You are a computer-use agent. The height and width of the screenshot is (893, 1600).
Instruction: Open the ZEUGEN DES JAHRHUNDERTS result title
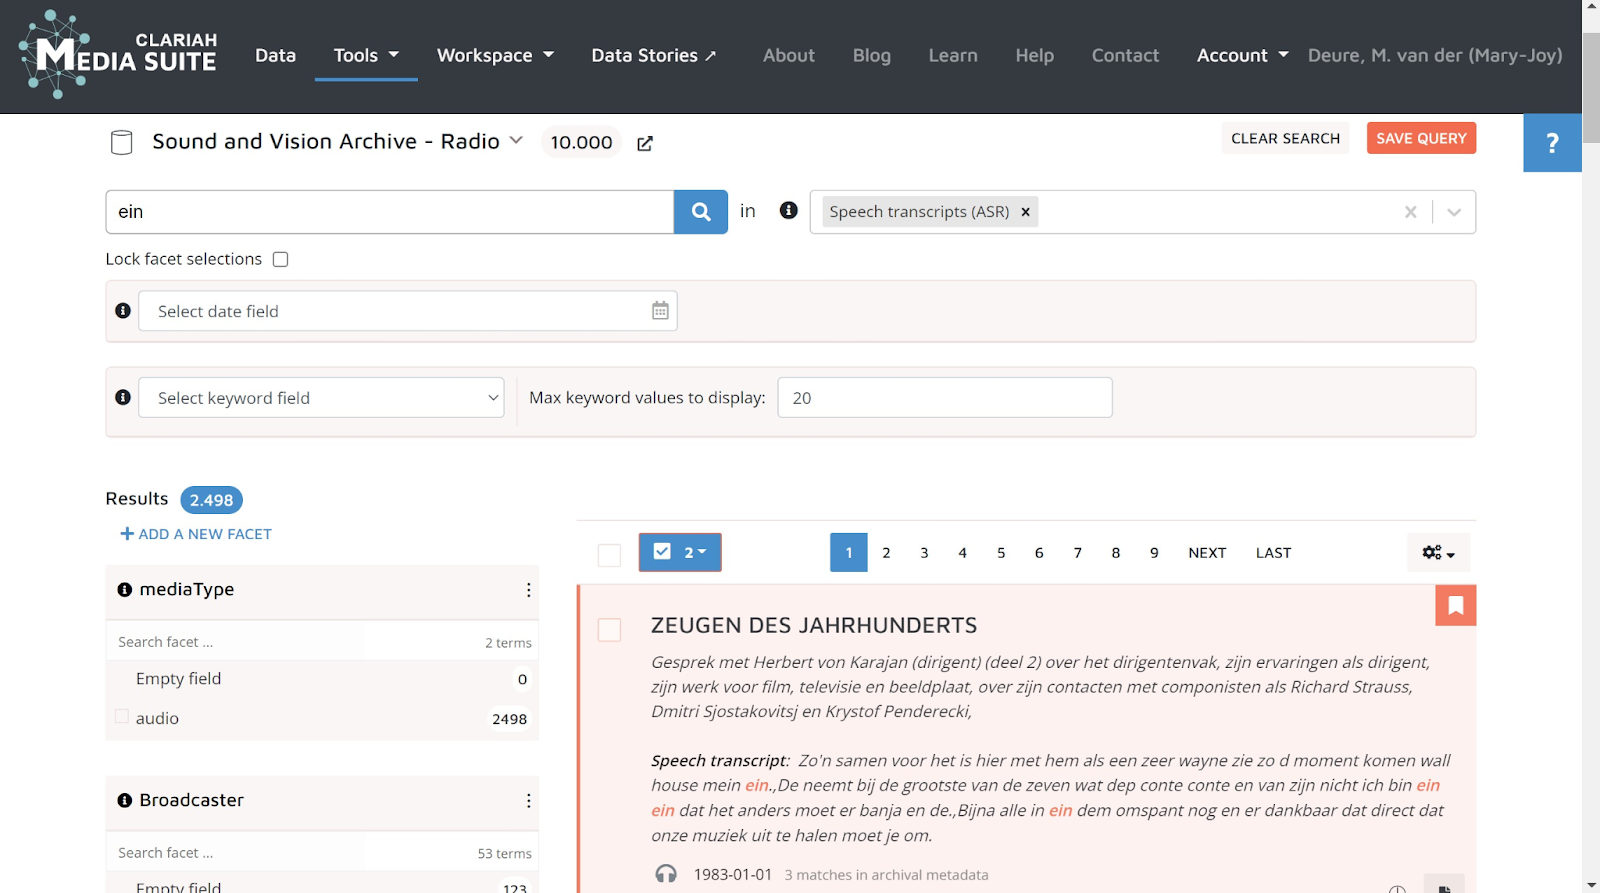coord(814,625)
